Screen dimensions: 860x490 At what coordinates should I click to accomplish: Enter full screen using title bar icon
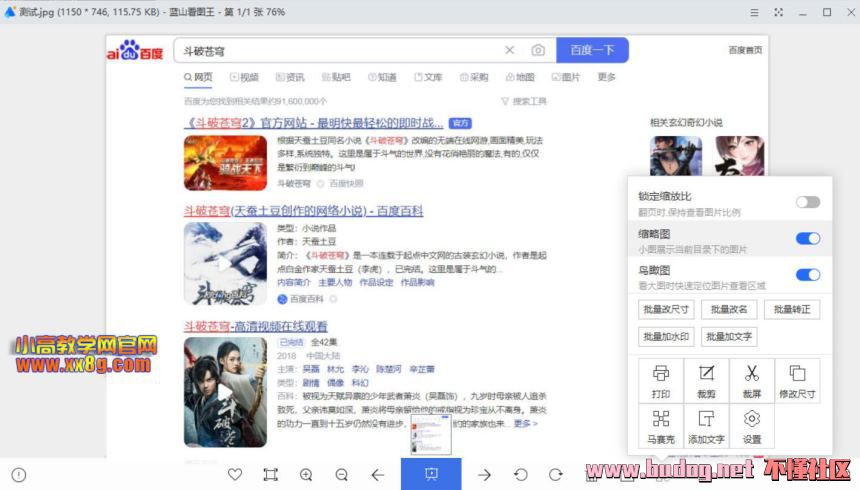(x=778, y=12)
